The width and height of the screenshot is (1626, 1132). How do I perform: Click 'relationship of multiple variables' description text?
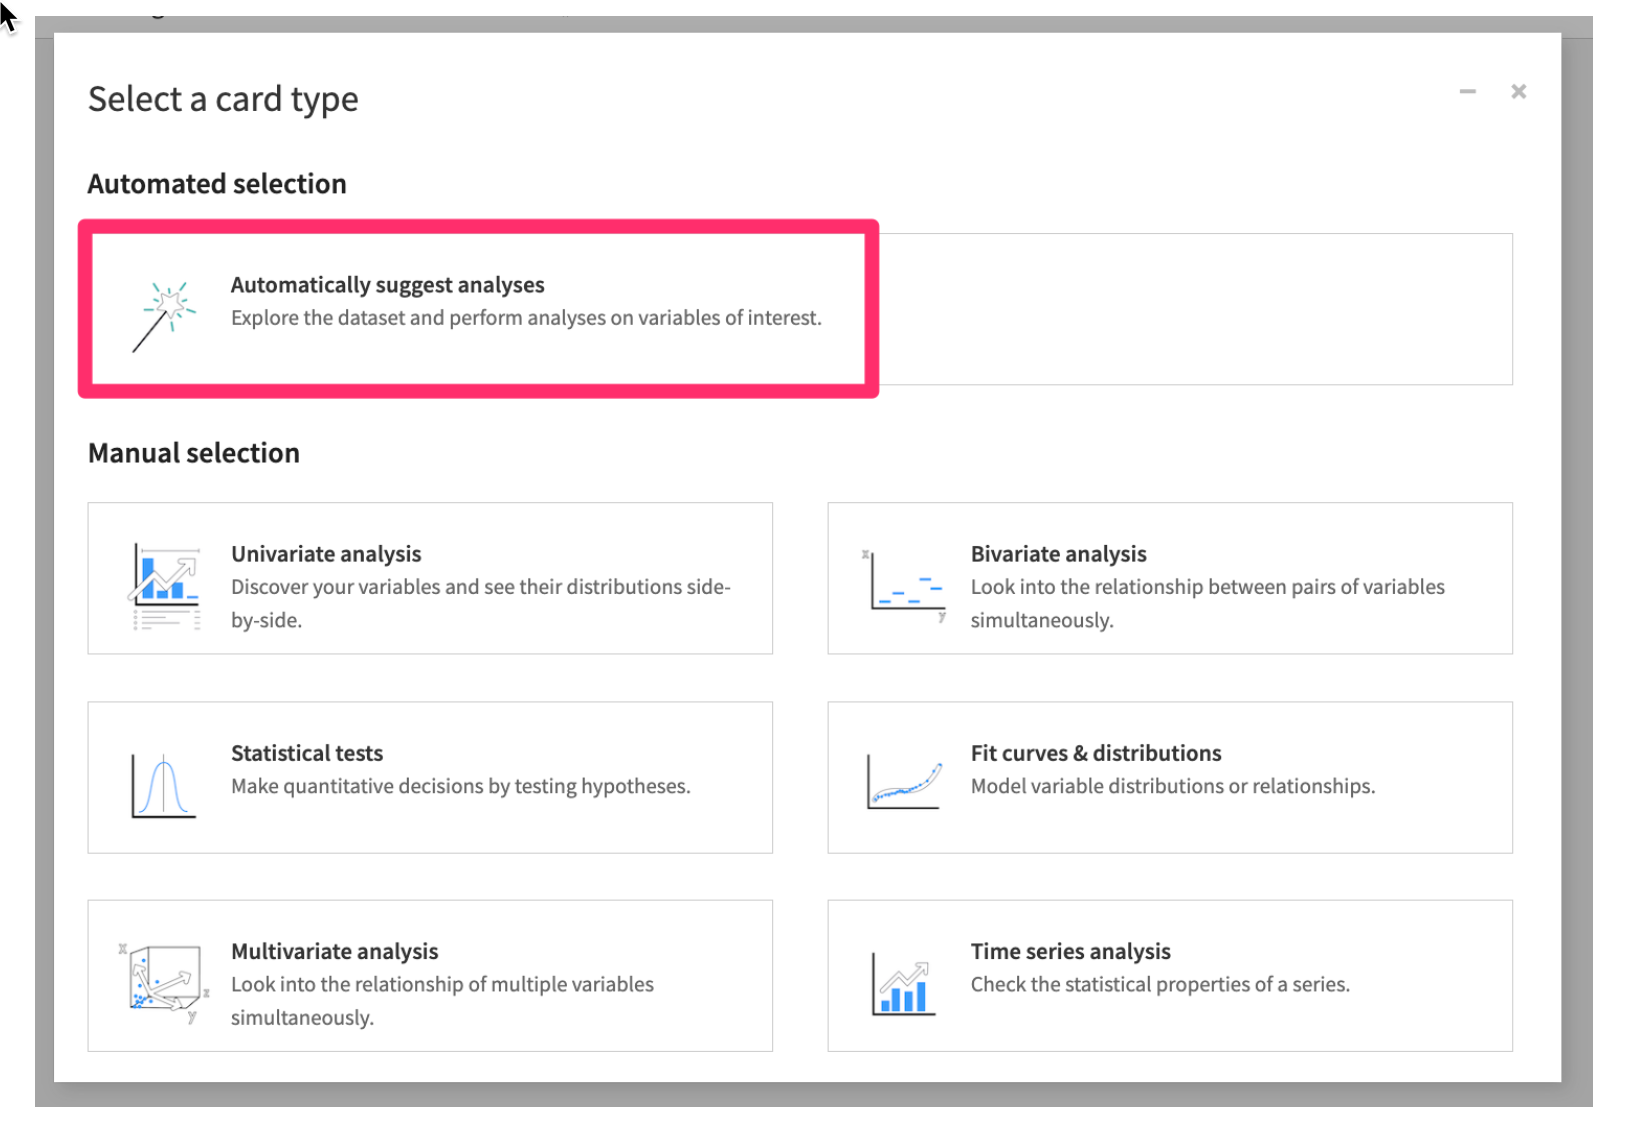(442, 1001)
